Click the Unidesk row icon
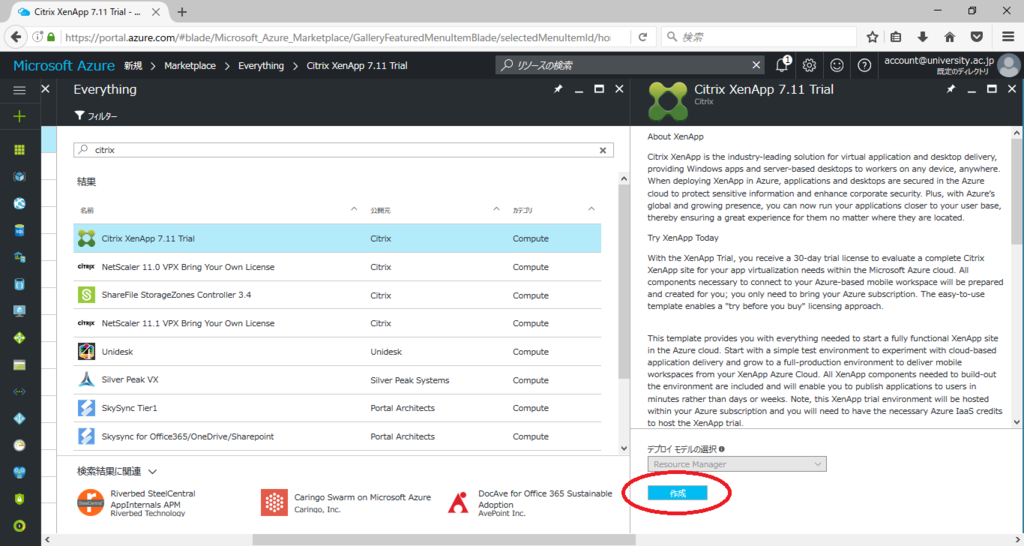 [86, 351]
